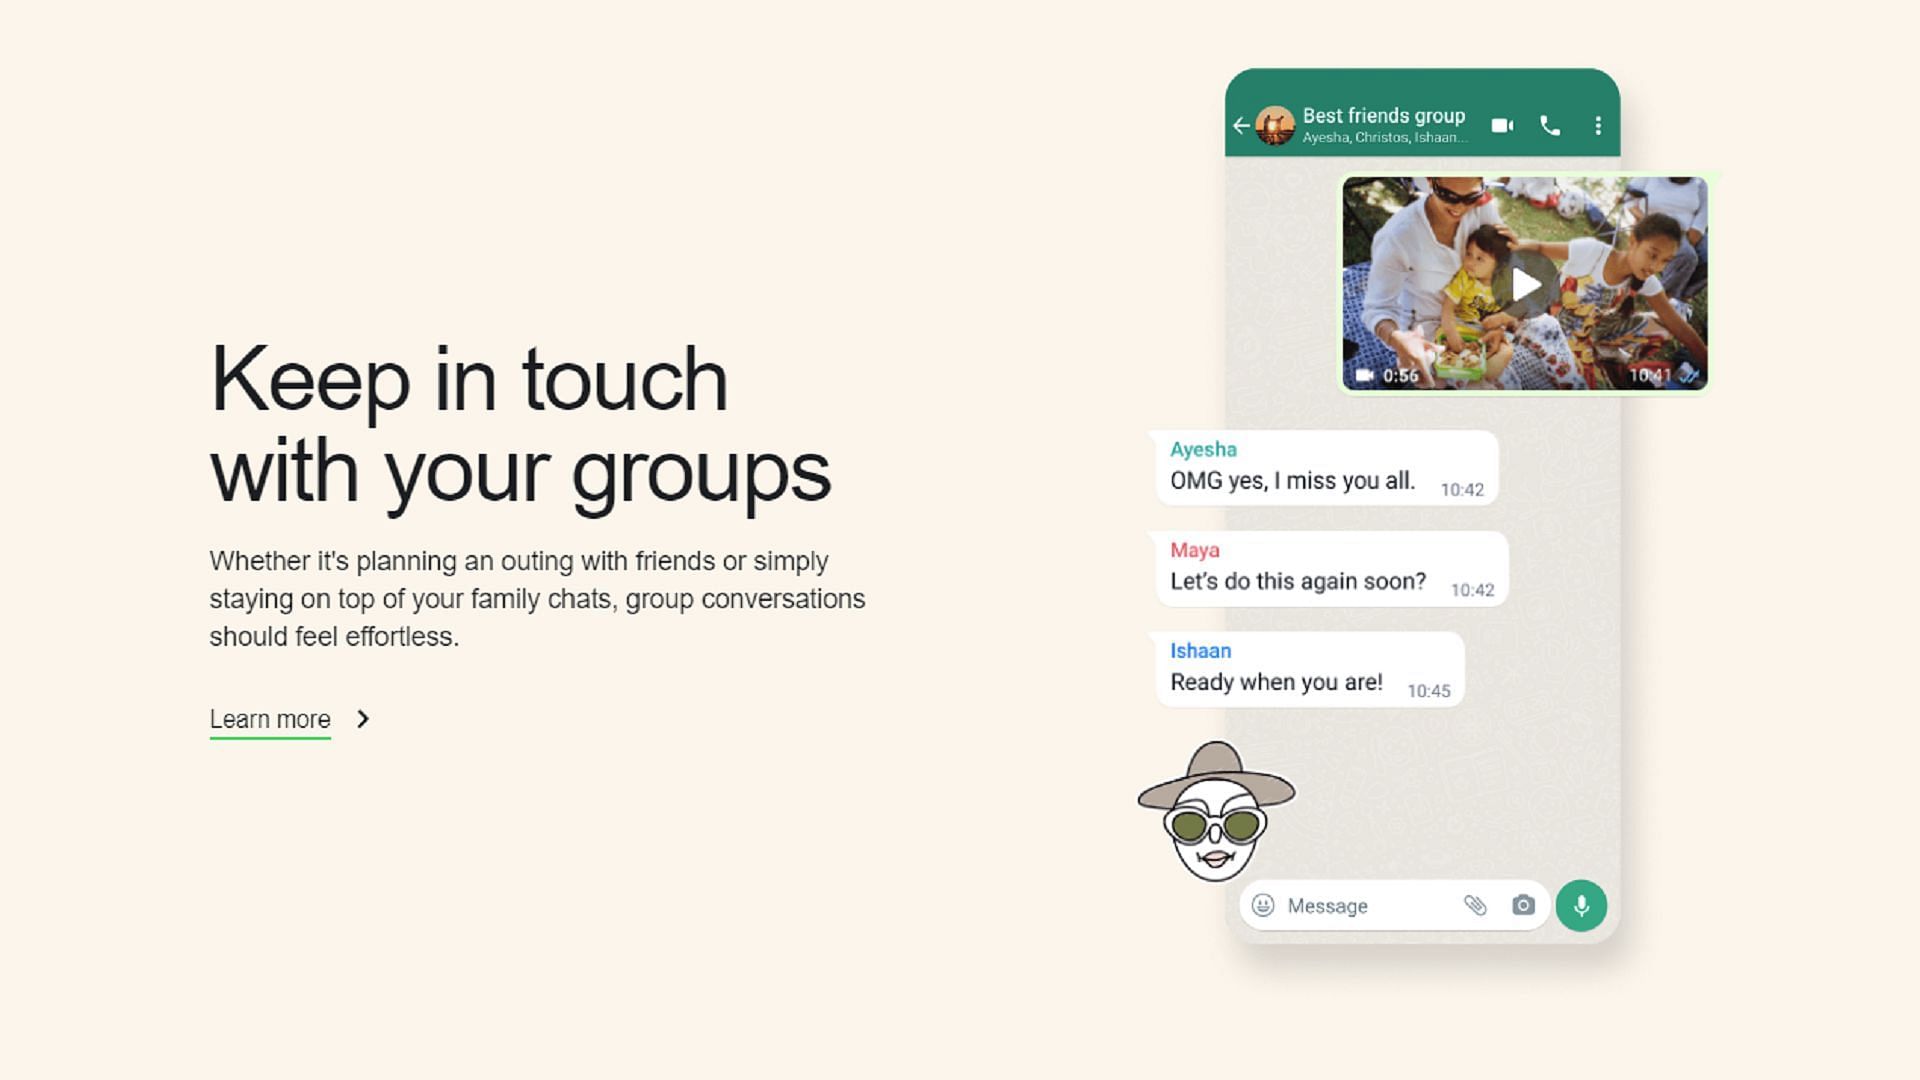
Task: Play the shared video in chat
Action: [1524, 282]
